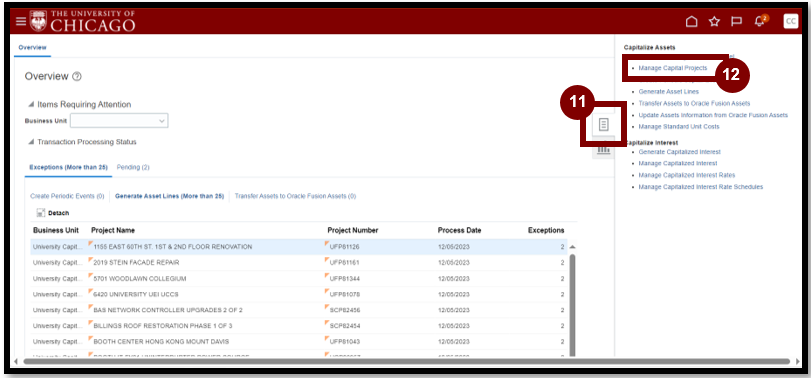Select row BAS NETWORK CONTROLLER UPGRADES 2 OF 2

click(x=298, y=310)
